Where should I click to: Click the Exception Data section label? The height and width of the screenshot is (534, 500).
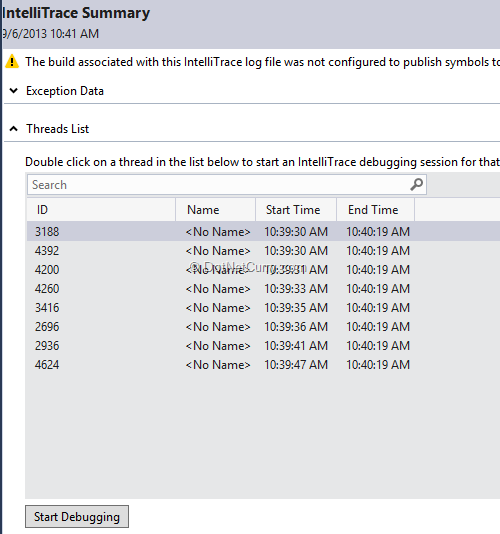pos(65,91)
